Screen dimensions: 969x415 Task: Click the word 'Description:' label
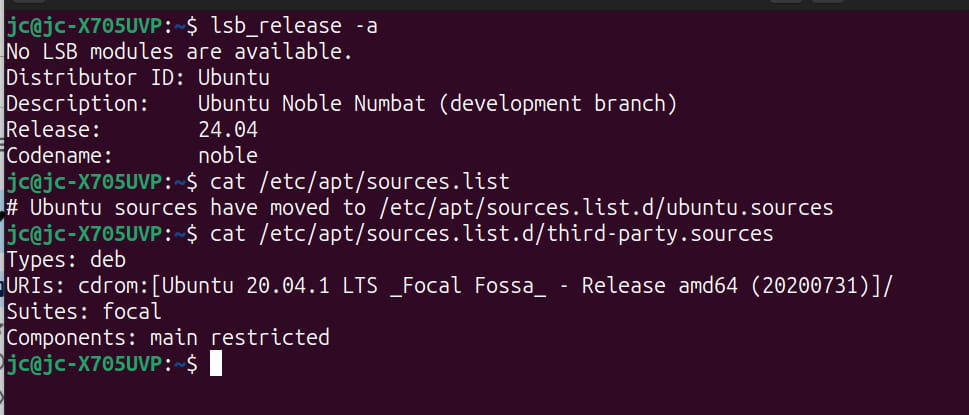(x=78, y=104)
